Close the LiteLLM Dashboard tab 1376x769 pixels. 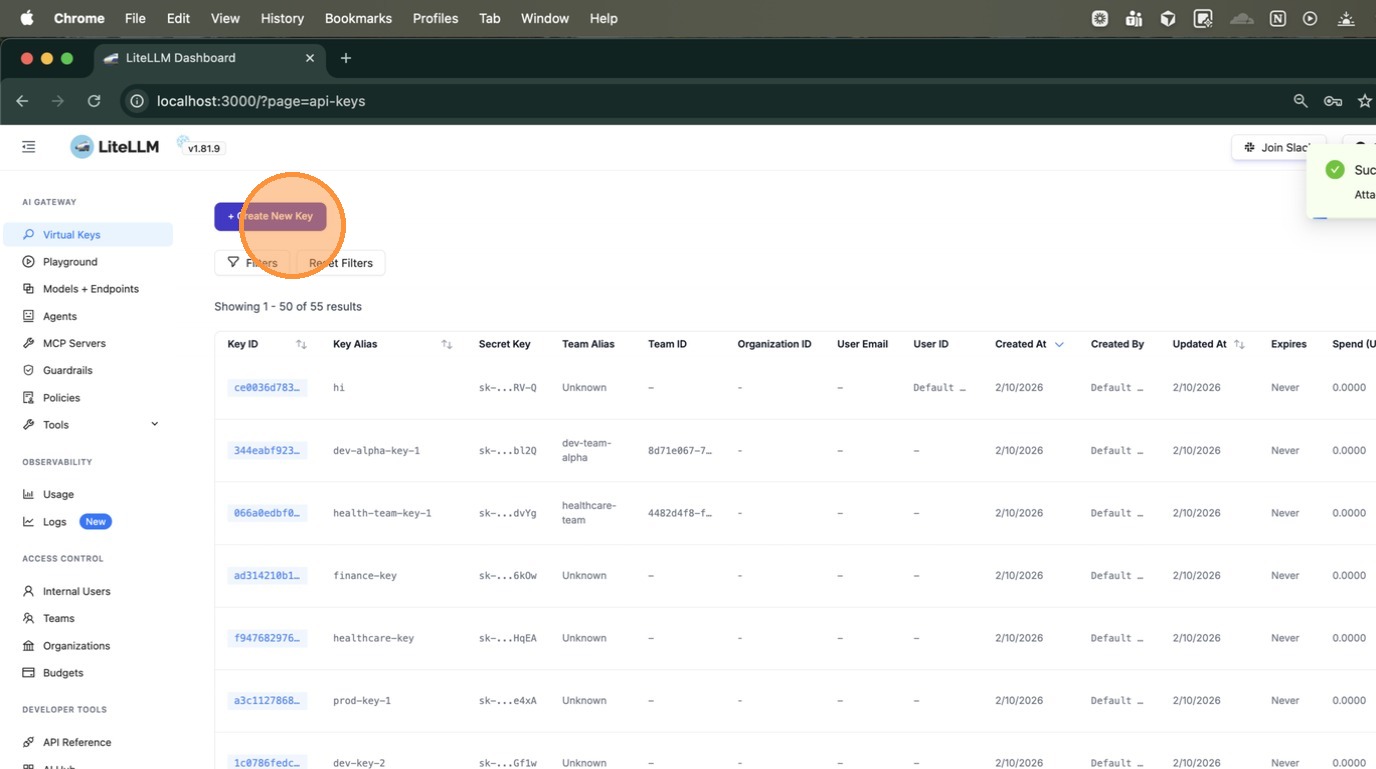[x=310, y=58]
